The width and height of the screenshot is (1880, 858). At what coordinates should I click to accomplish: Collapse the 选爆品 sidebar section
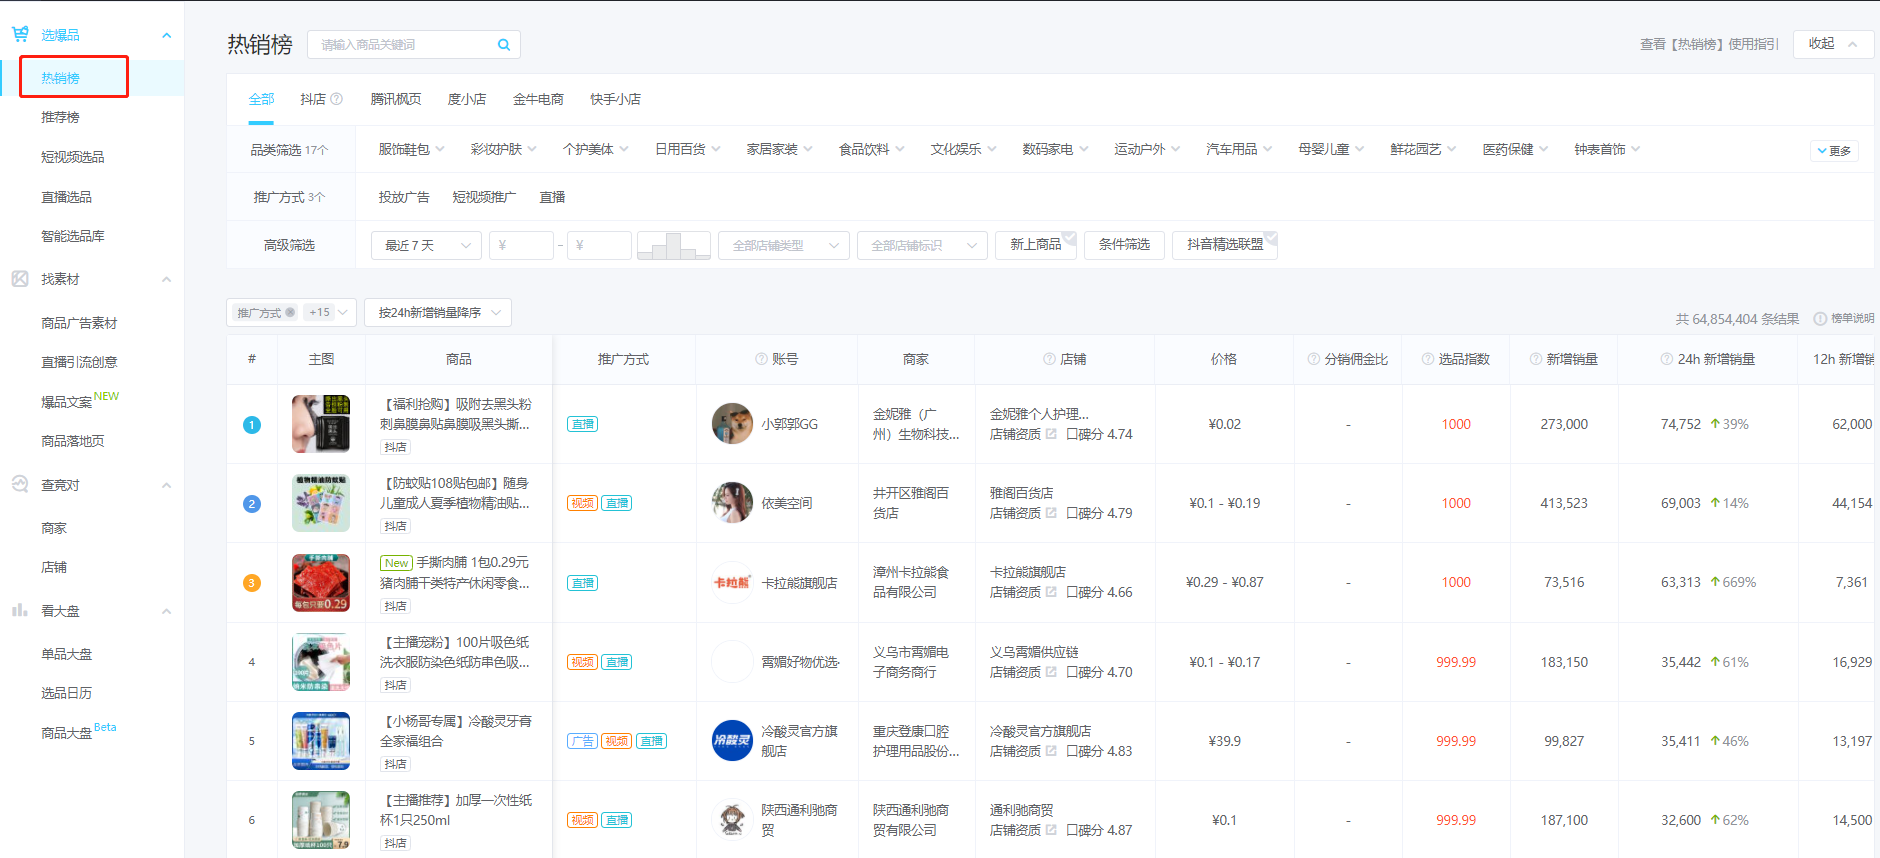[x=166, y=35]
